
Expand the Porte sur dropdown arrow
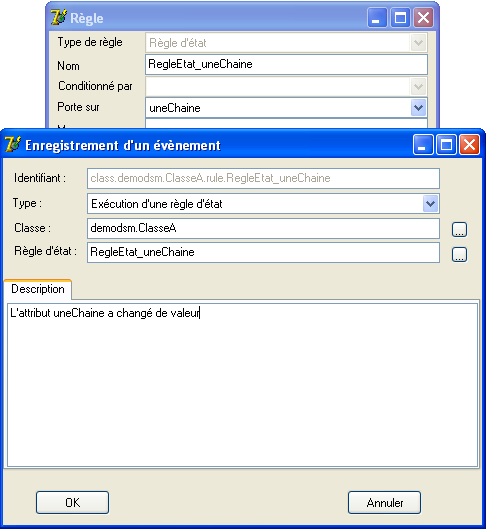coord(418,108)
